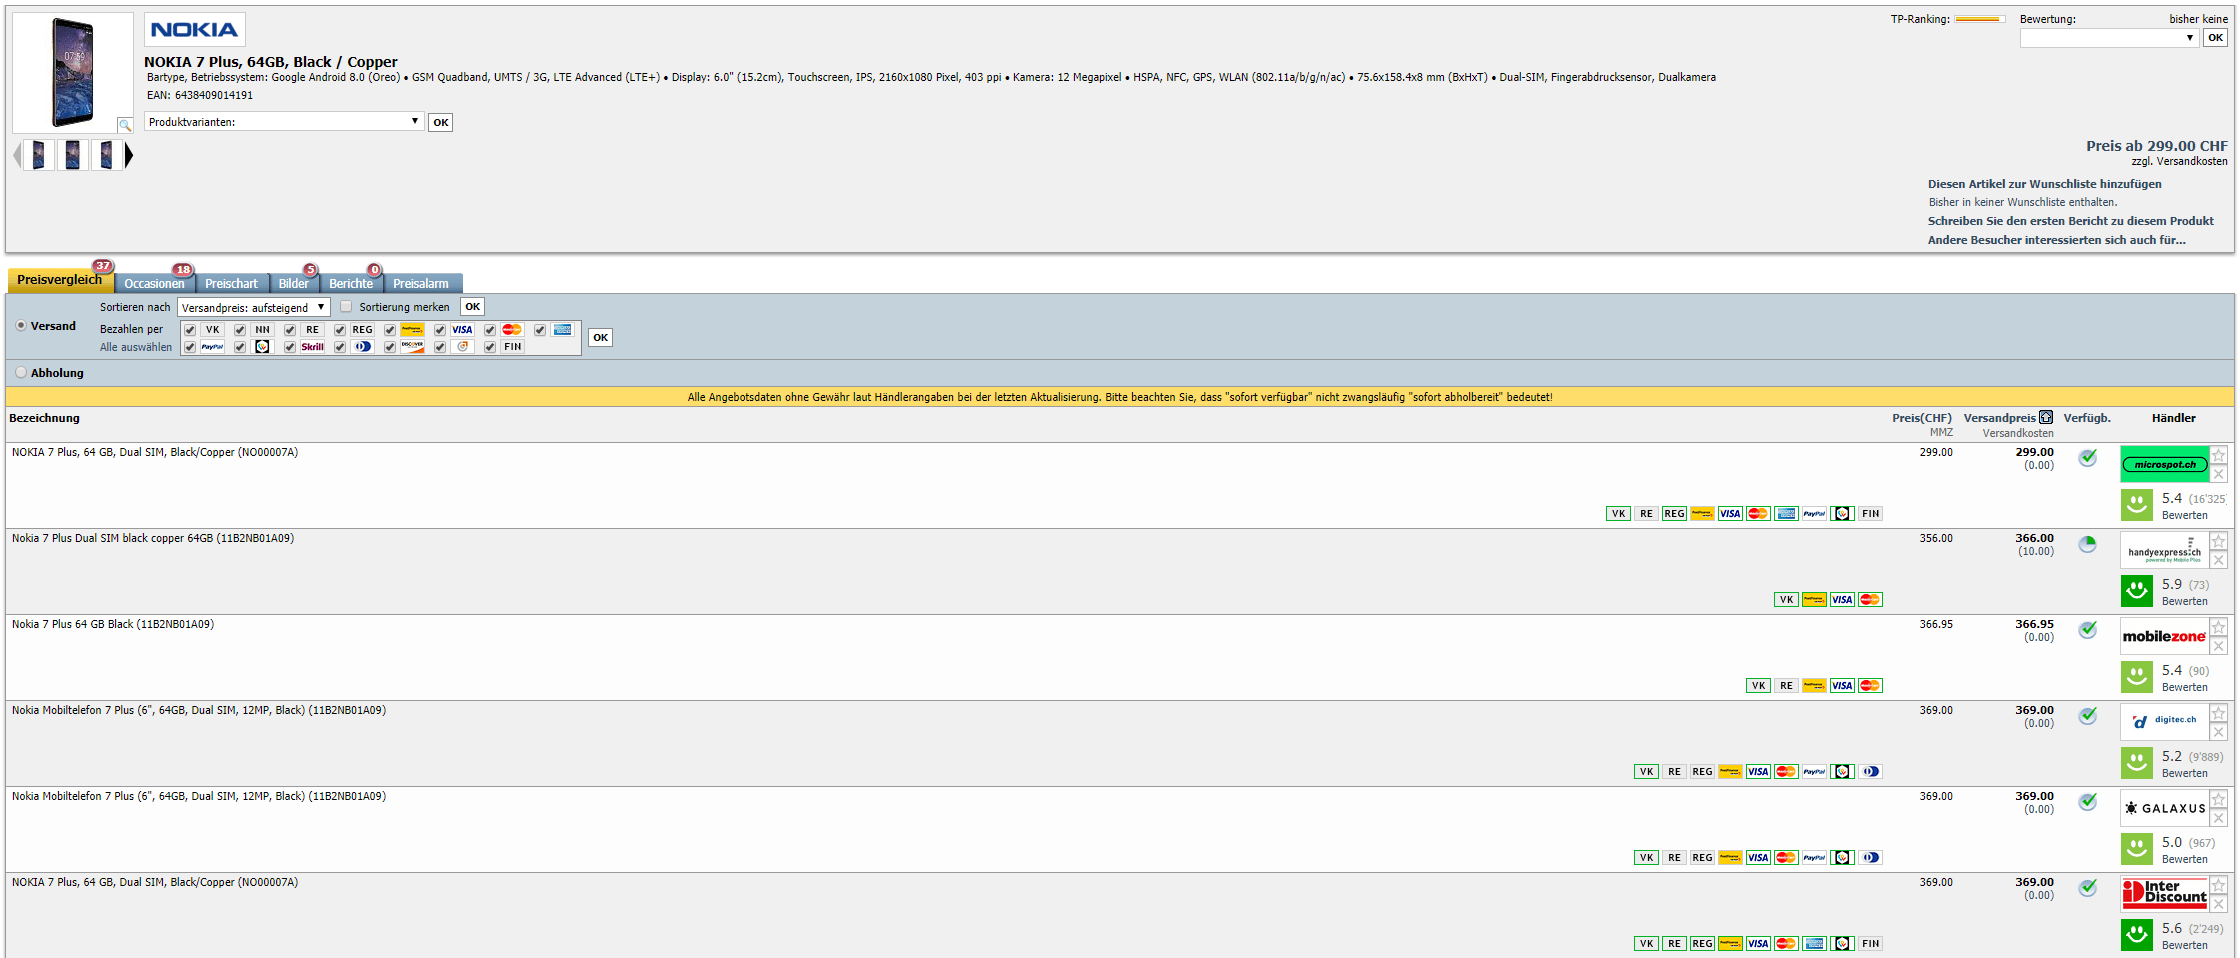This screenshot has height=958, width=2240.
Task: Tick the Sortierung merken checkbox
Action: point(346,307)
